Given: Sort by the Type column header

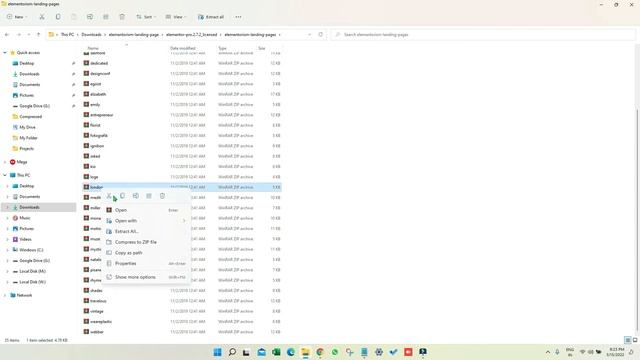Looking at the screenshot, I should (x=222, y=48).
